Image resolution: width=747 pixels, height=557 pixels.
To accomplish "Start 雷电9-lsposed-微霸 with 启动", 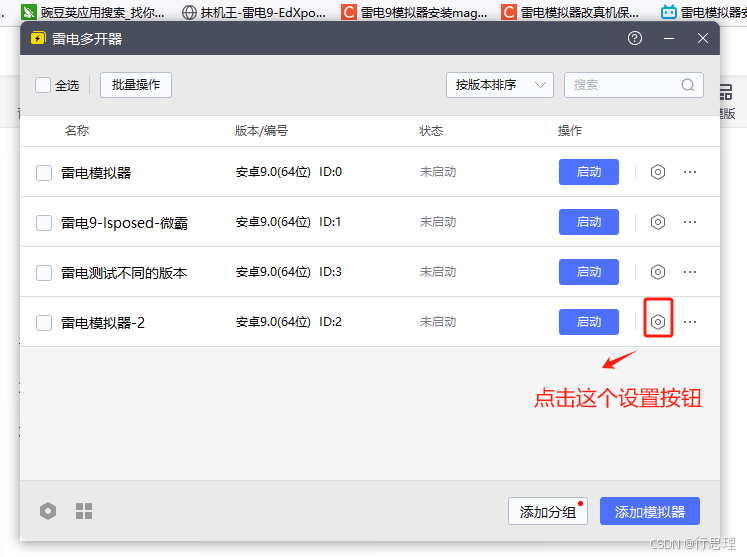I will coord(589,222).
